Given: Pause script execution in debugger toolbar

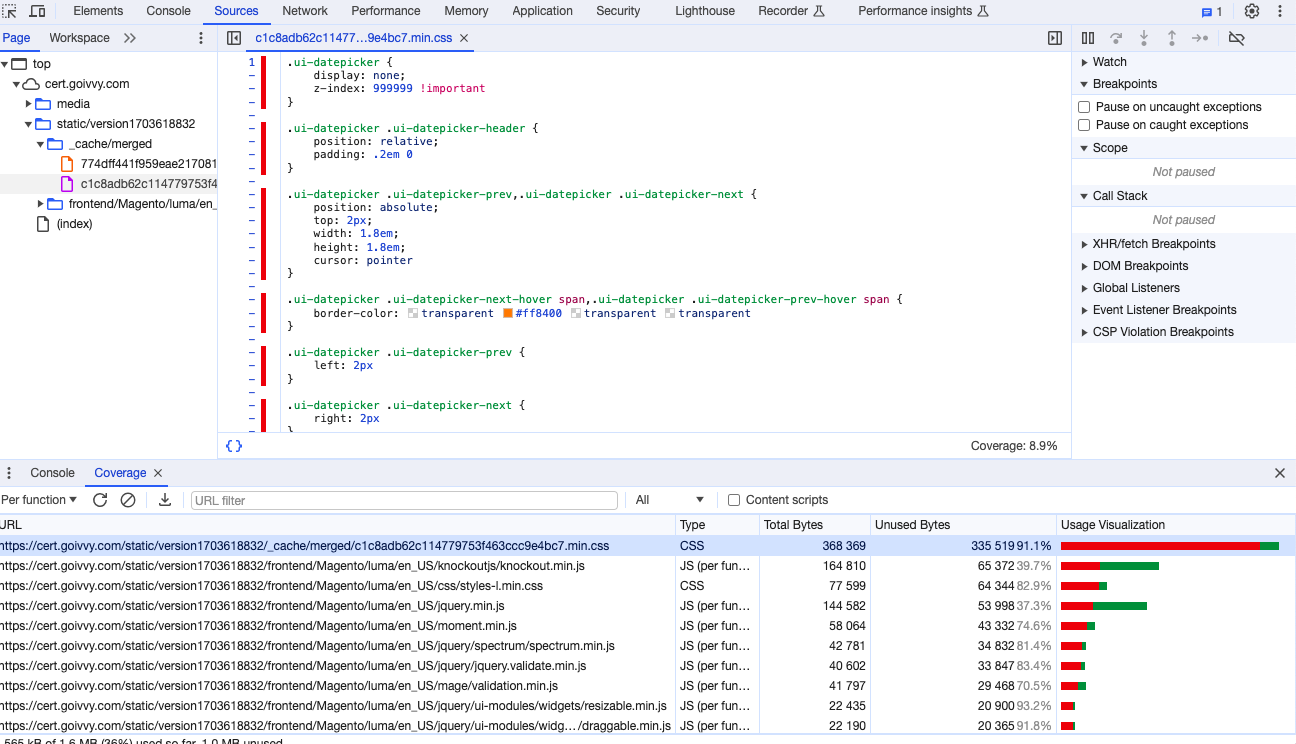Looking at the screenshot, I should [1088, 38].
